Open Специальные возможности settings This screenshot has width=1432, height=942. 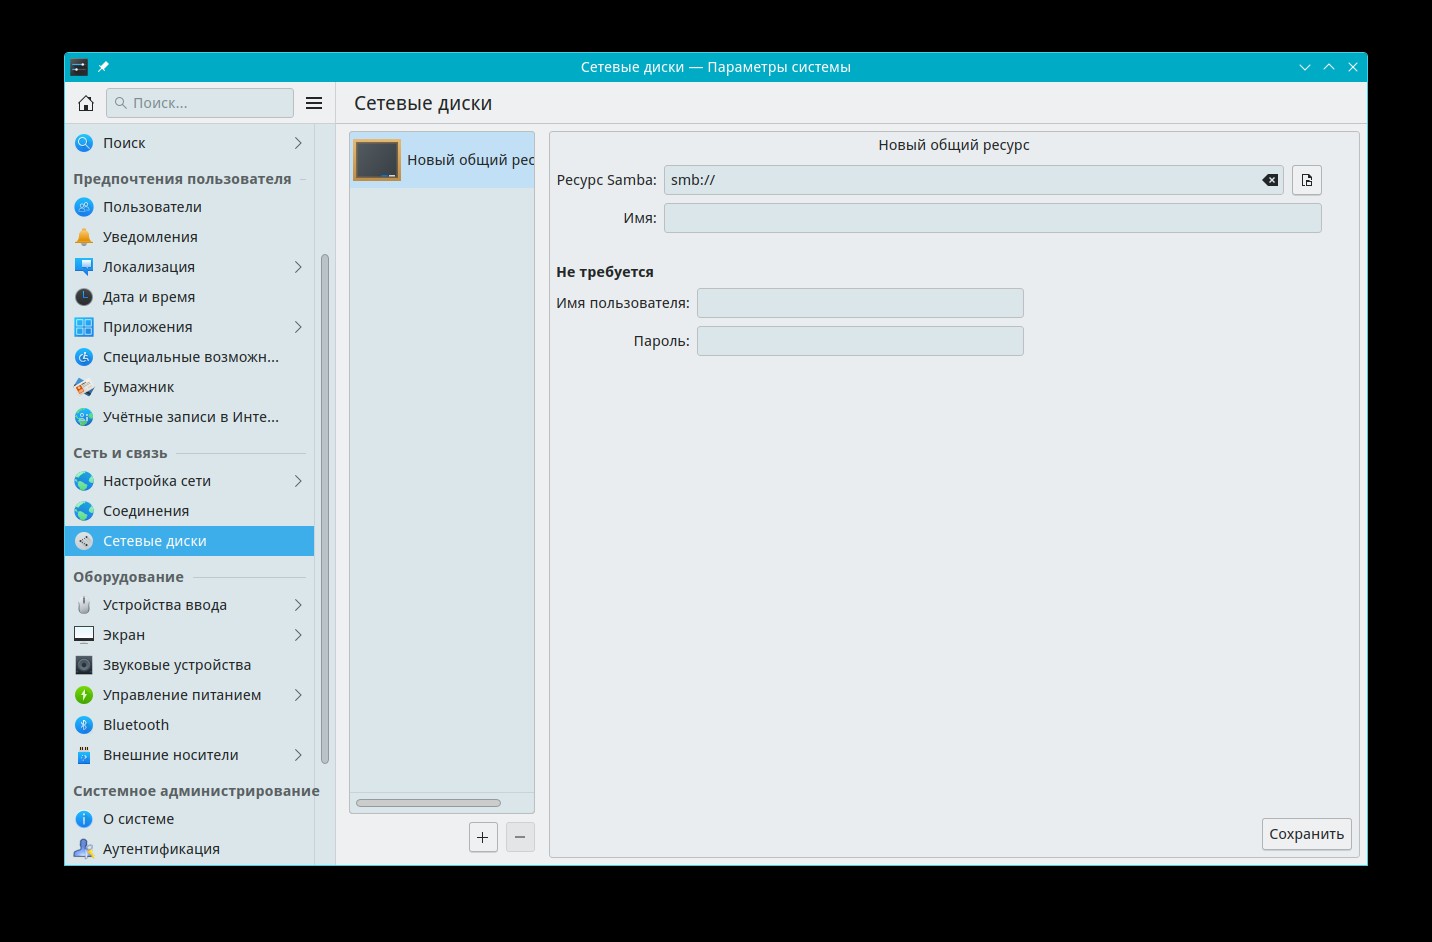(189, 357)
